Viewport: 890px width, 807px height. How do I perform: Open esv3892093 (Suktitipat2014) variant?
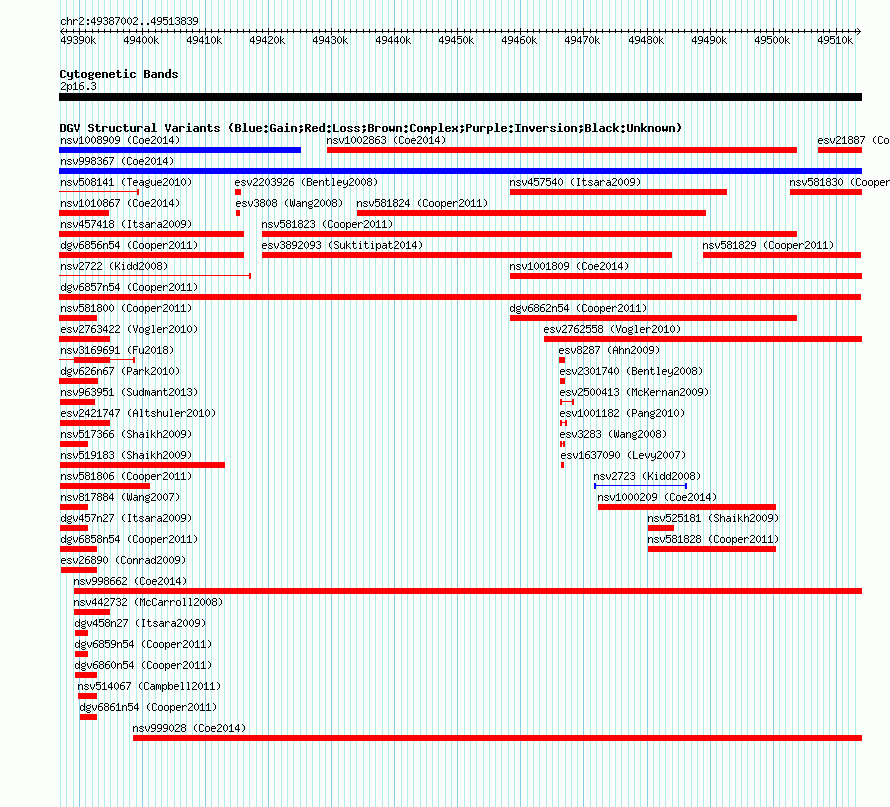pyautogui.click(x=342, y=245)
